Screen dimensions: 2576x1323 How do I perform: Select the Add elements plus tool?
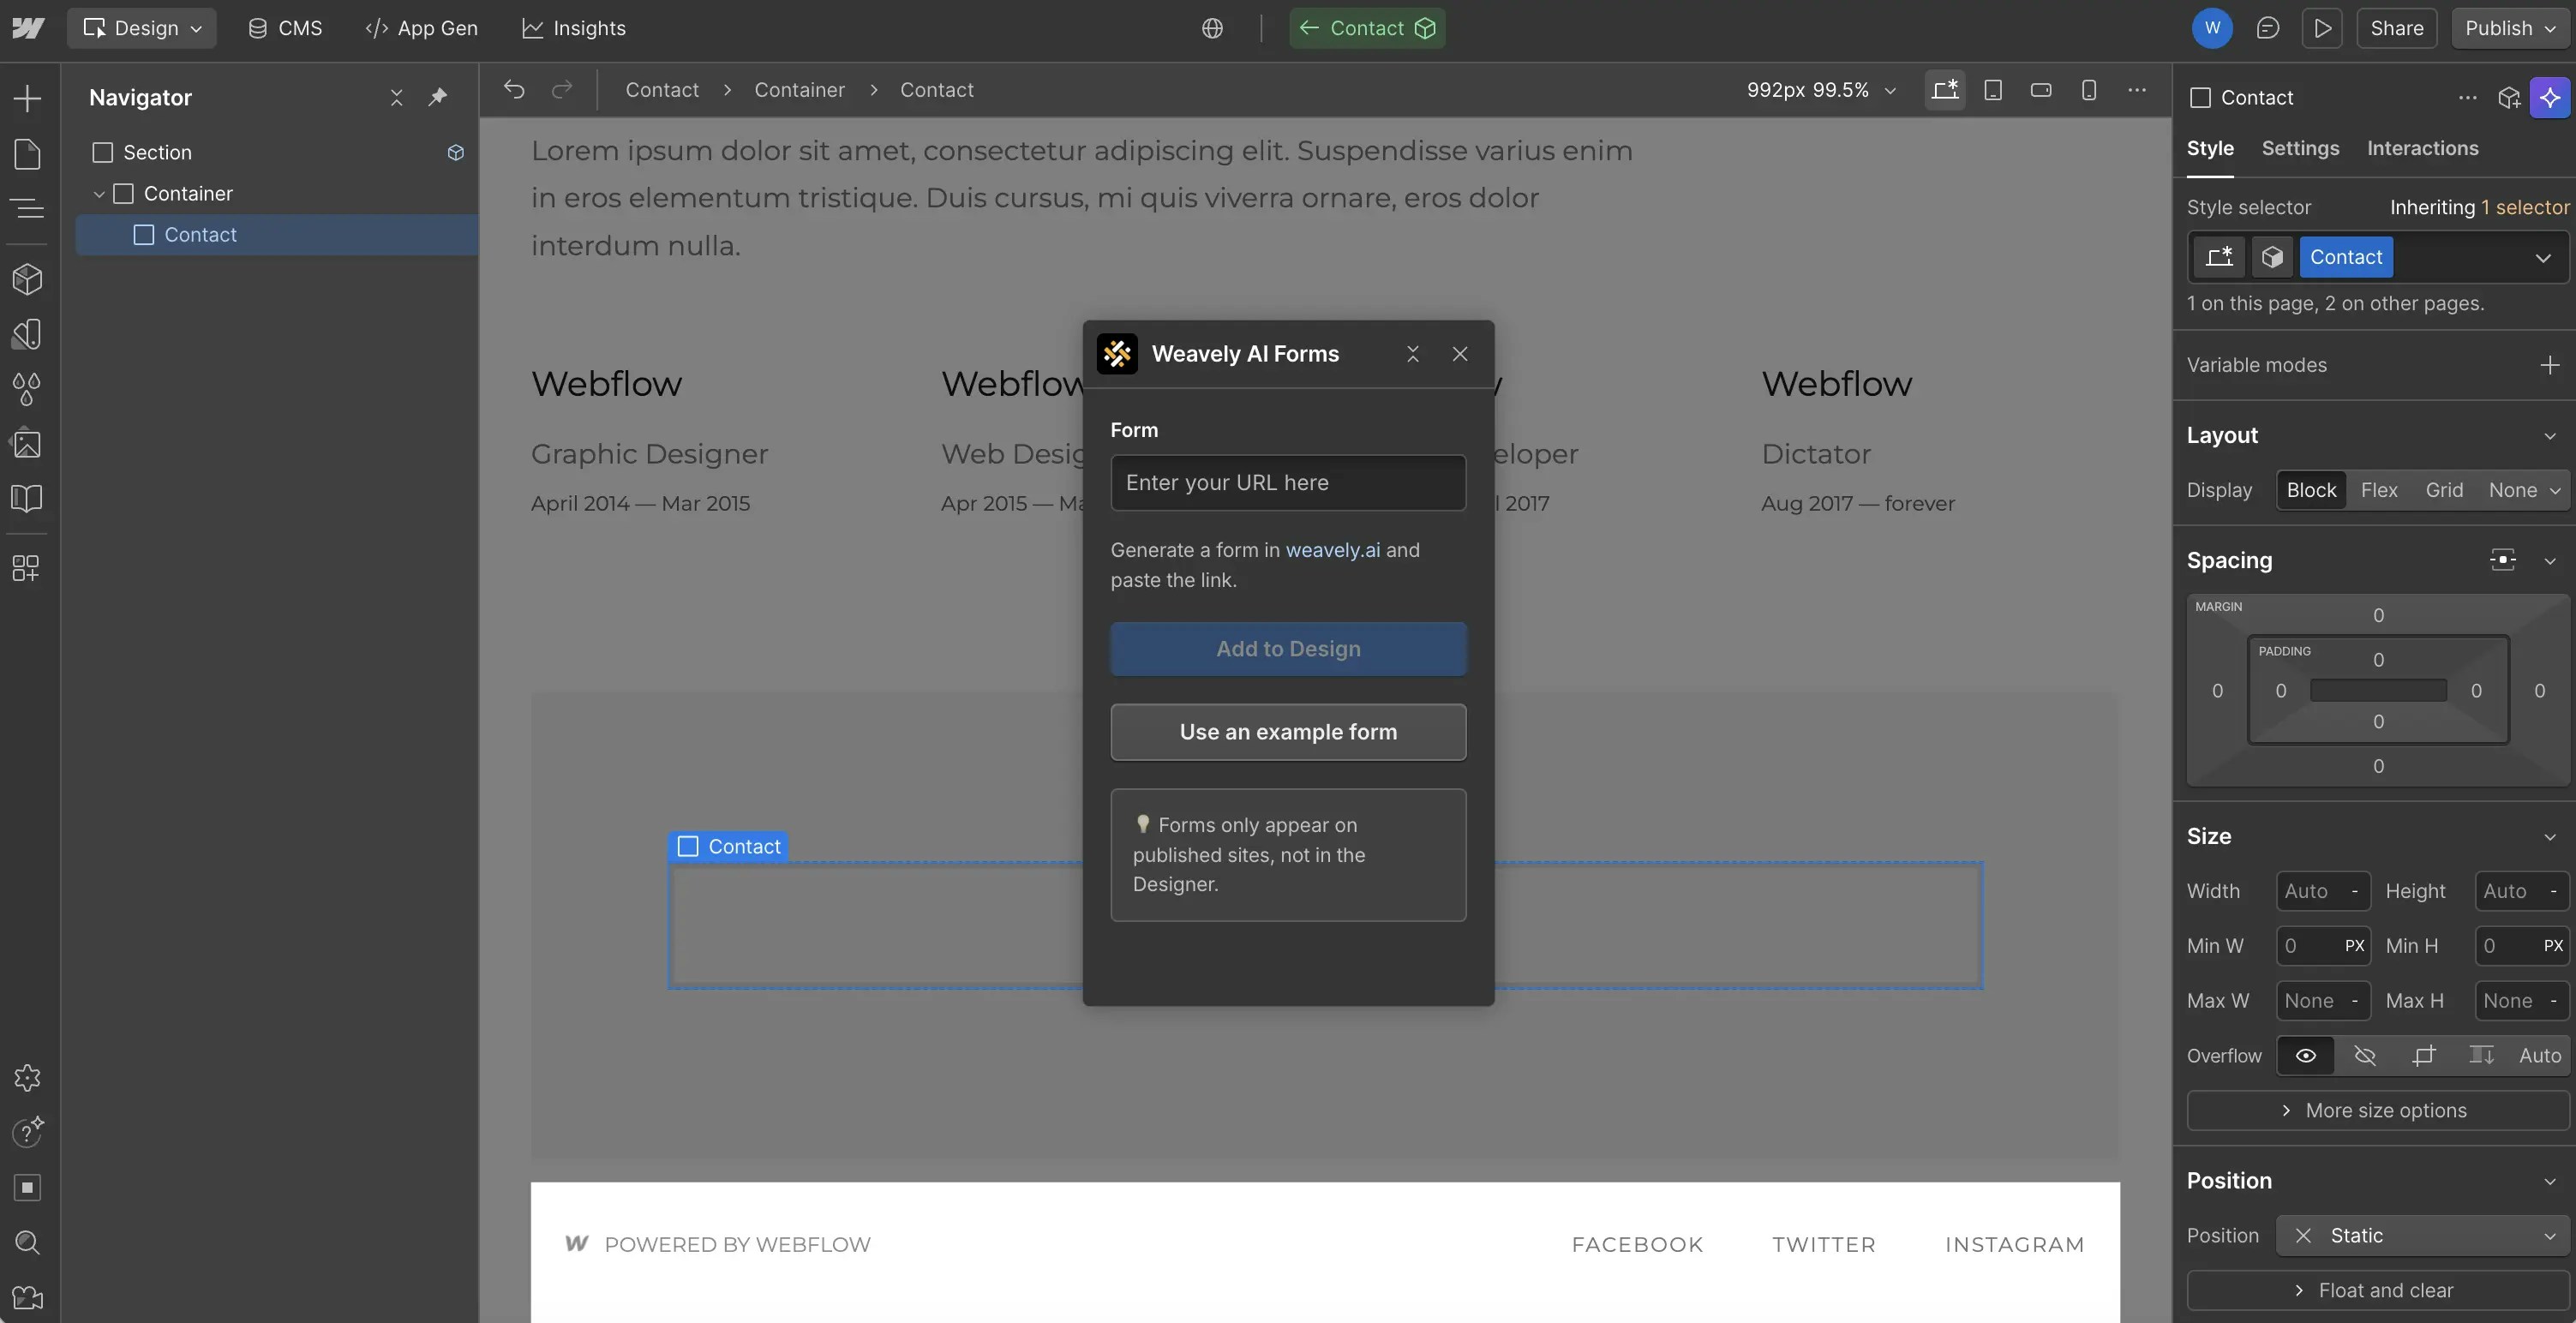27,98
